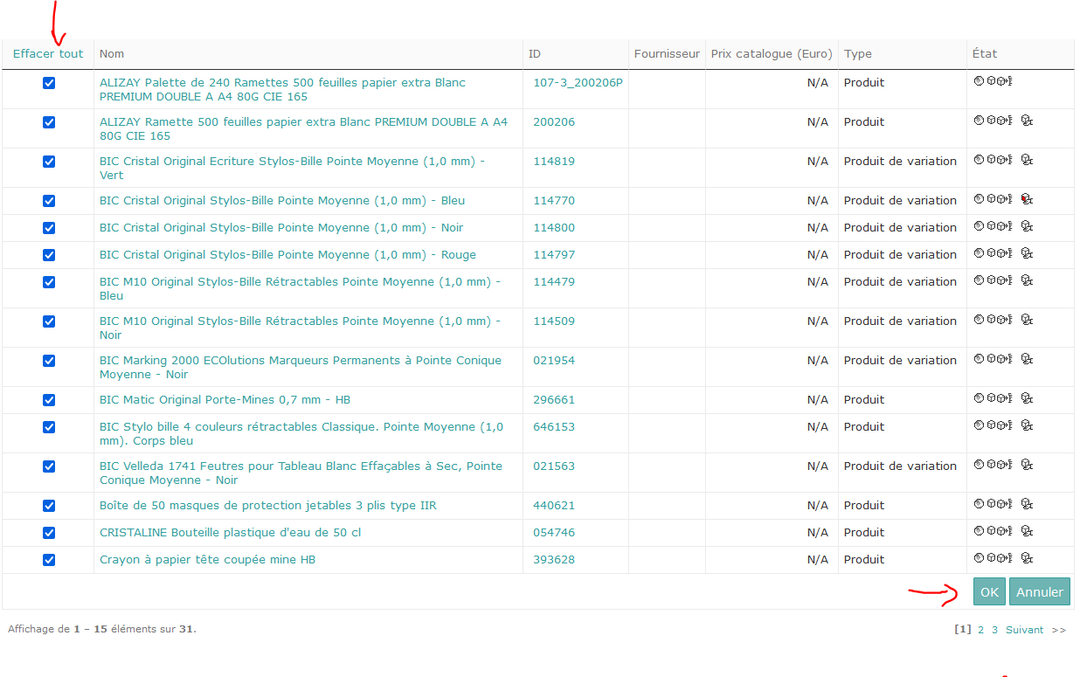Sort by Prix catalogue (Euro) header

pyautogui.click(x=771, y=54)
